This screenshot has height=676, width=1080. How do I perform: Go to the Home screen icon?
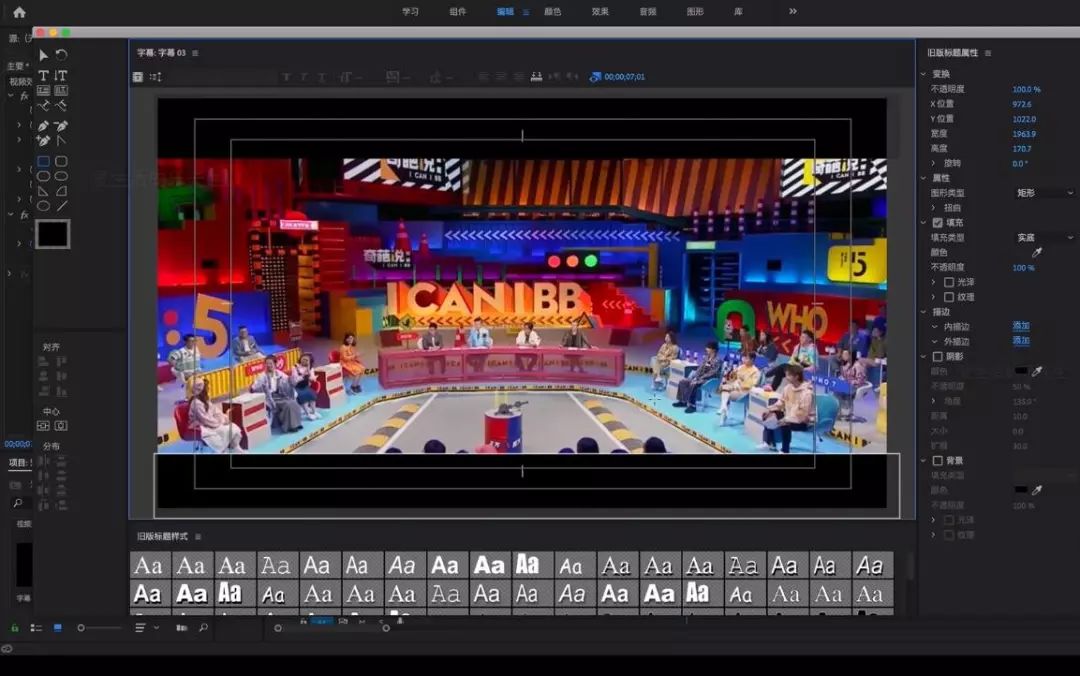pos(19,12)
